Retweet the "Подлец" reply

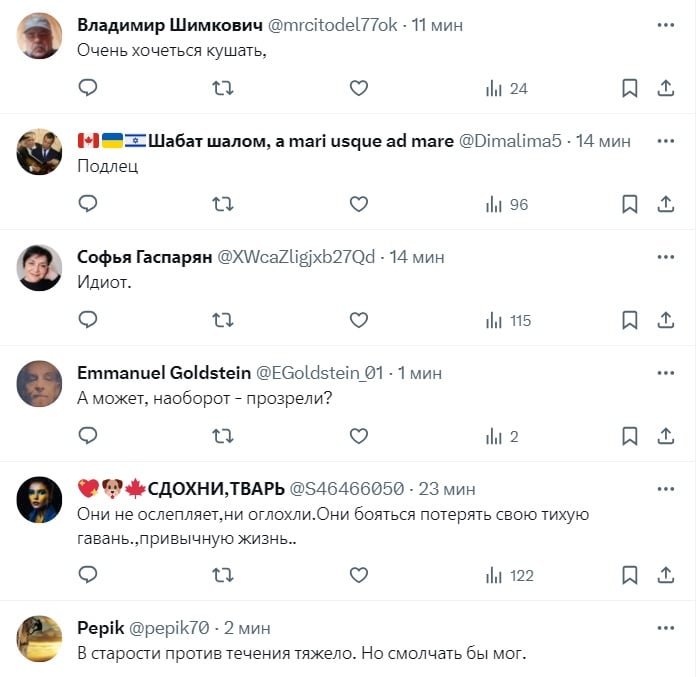tap(223, 204)
